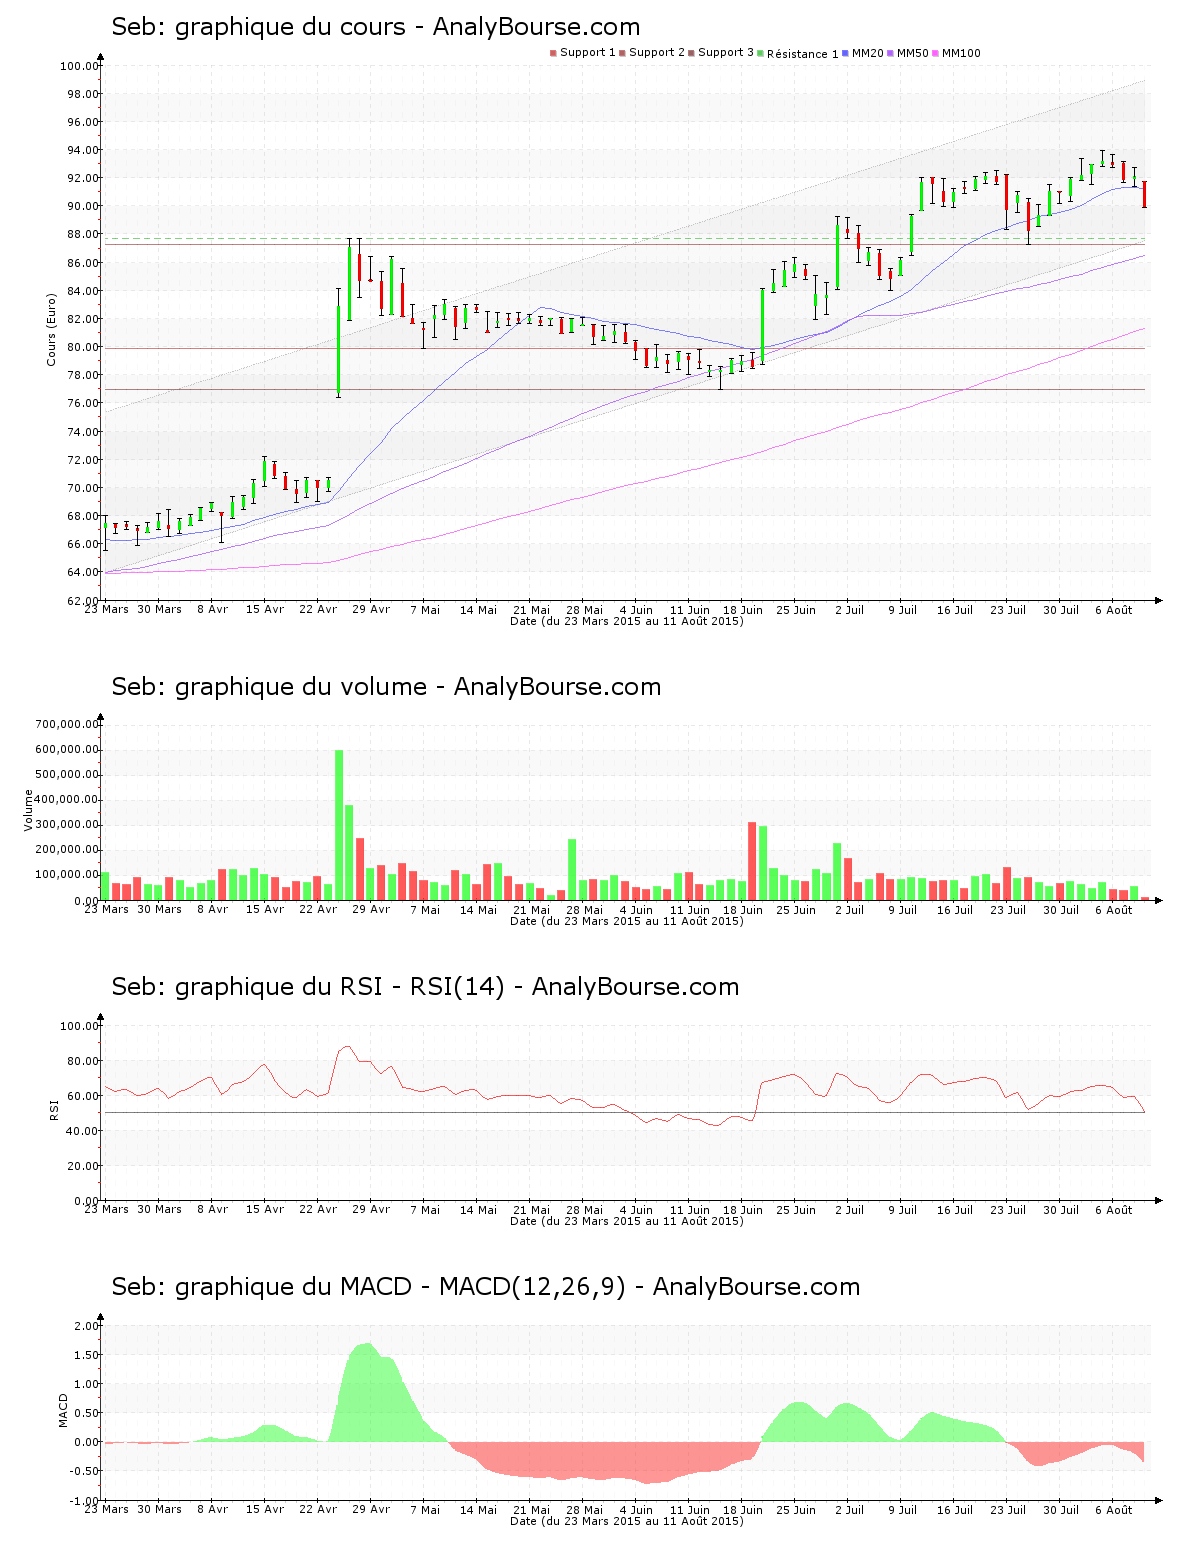1200x1550 pixels.
Task: Click the date range caption under the price chart
Action: (627, 621)
